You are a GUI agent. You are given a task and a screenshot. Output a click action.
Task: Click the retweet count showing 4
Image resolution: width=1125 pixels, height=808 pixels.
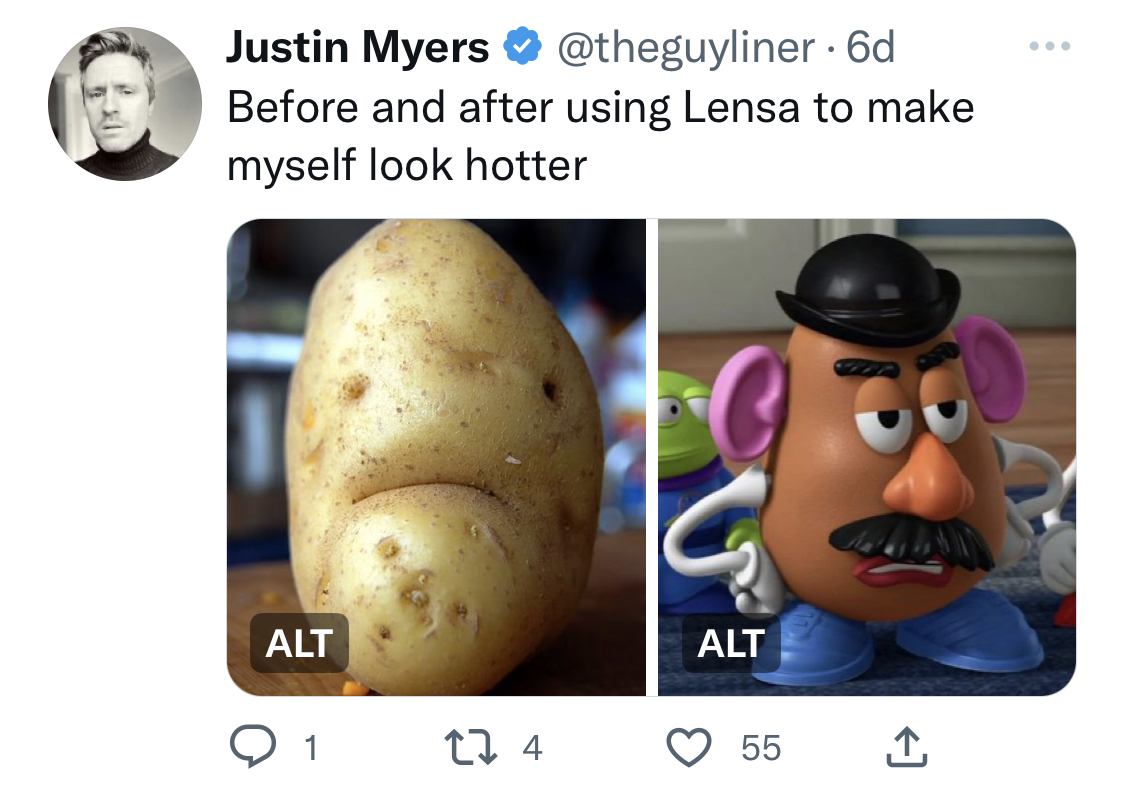pos(532,748)
